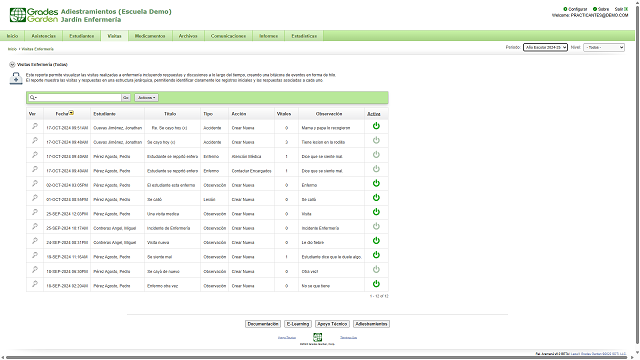Open the search column selector magnifier
This screenshot has width=640, height=360.
[33, 98]
